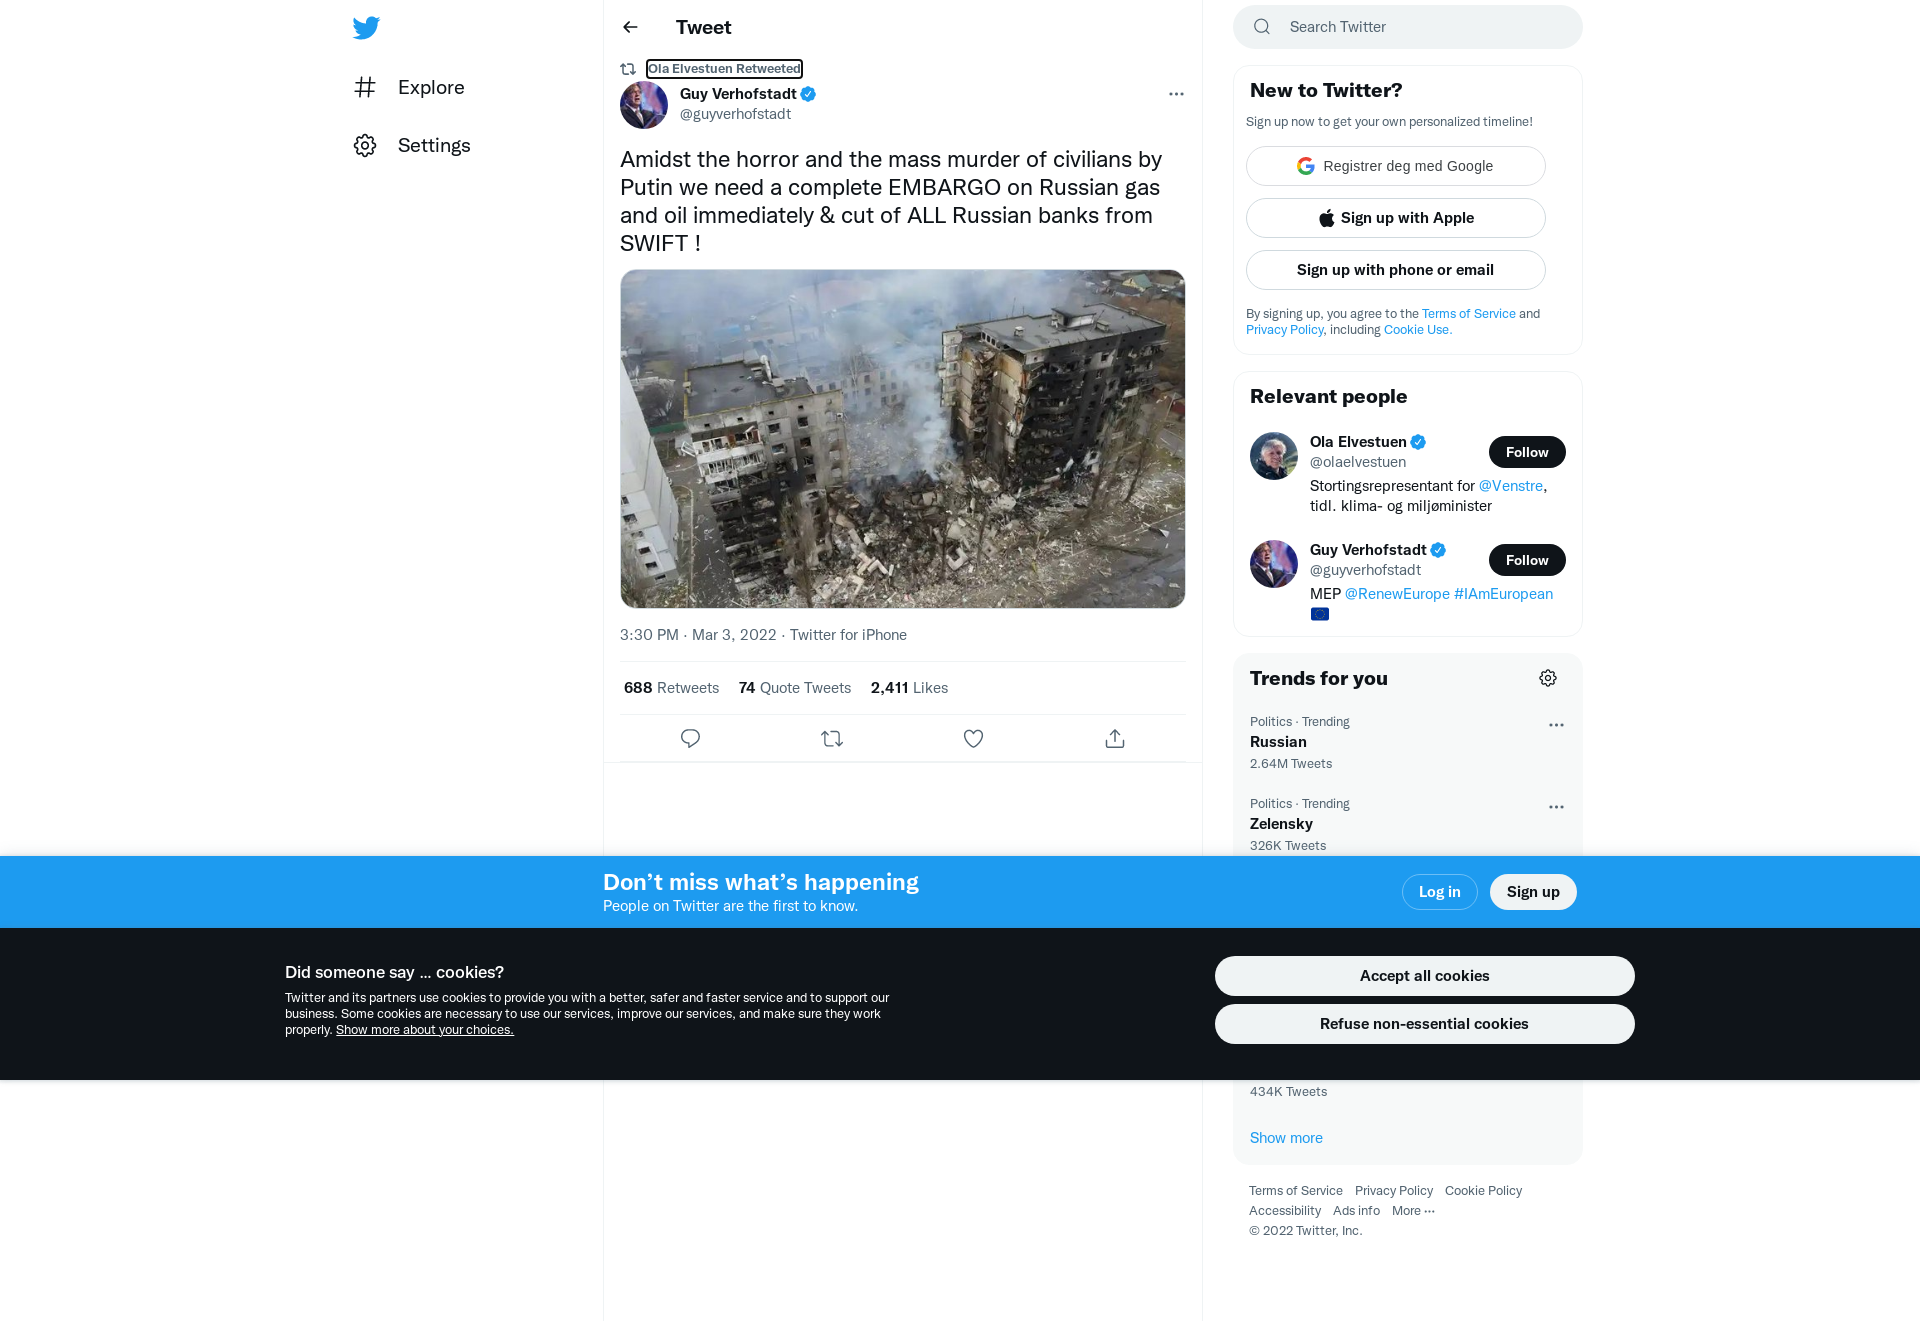
Task: Retweet using the retweet icon below tweet
Action: pyautogui.click(x=832, y=738)
